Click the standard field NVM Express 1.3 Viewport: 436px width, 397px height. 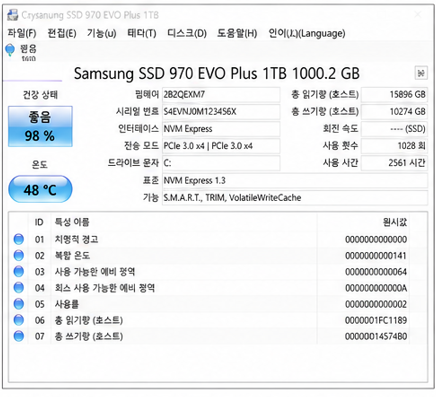click(x=295, y=181)
